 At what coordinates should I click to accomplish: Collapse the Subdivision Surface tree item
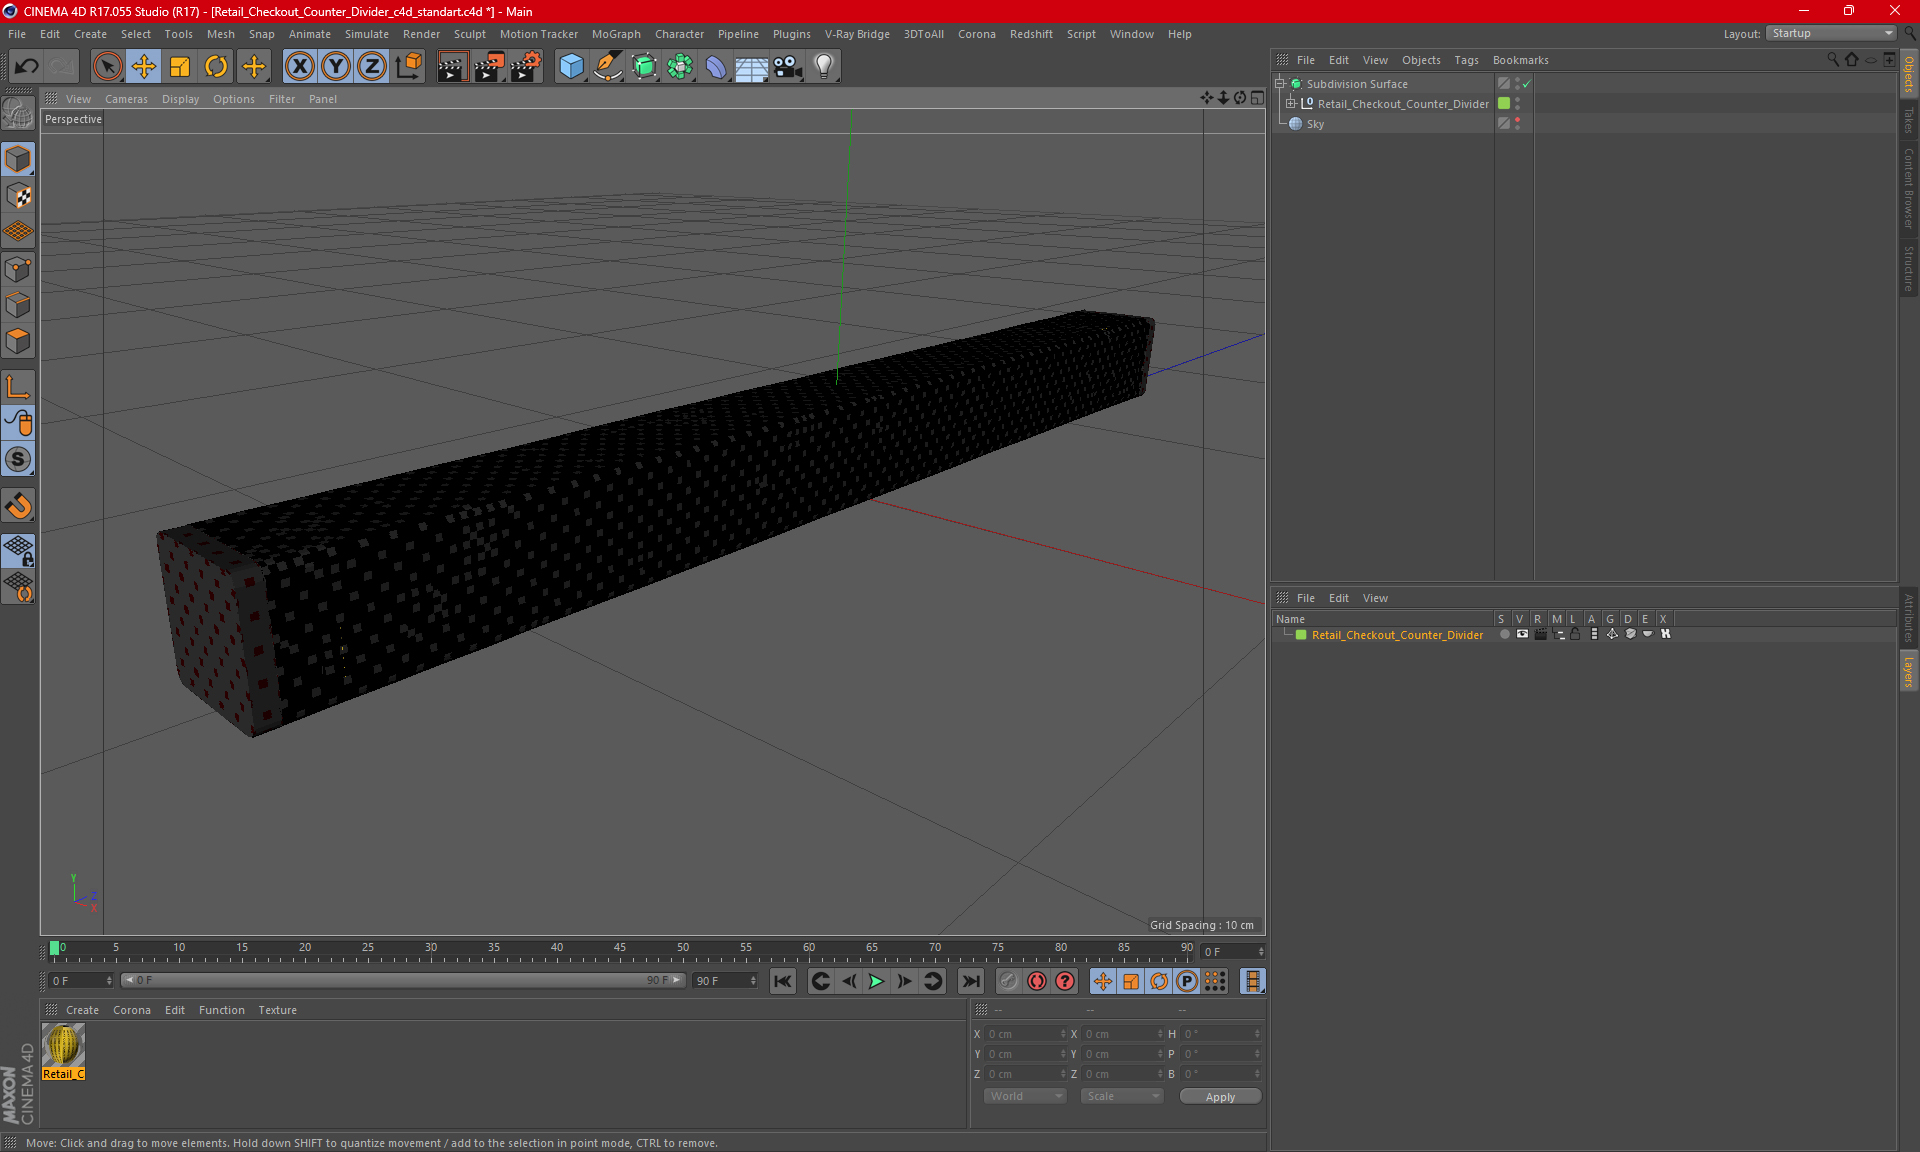tap(1279, 84)
